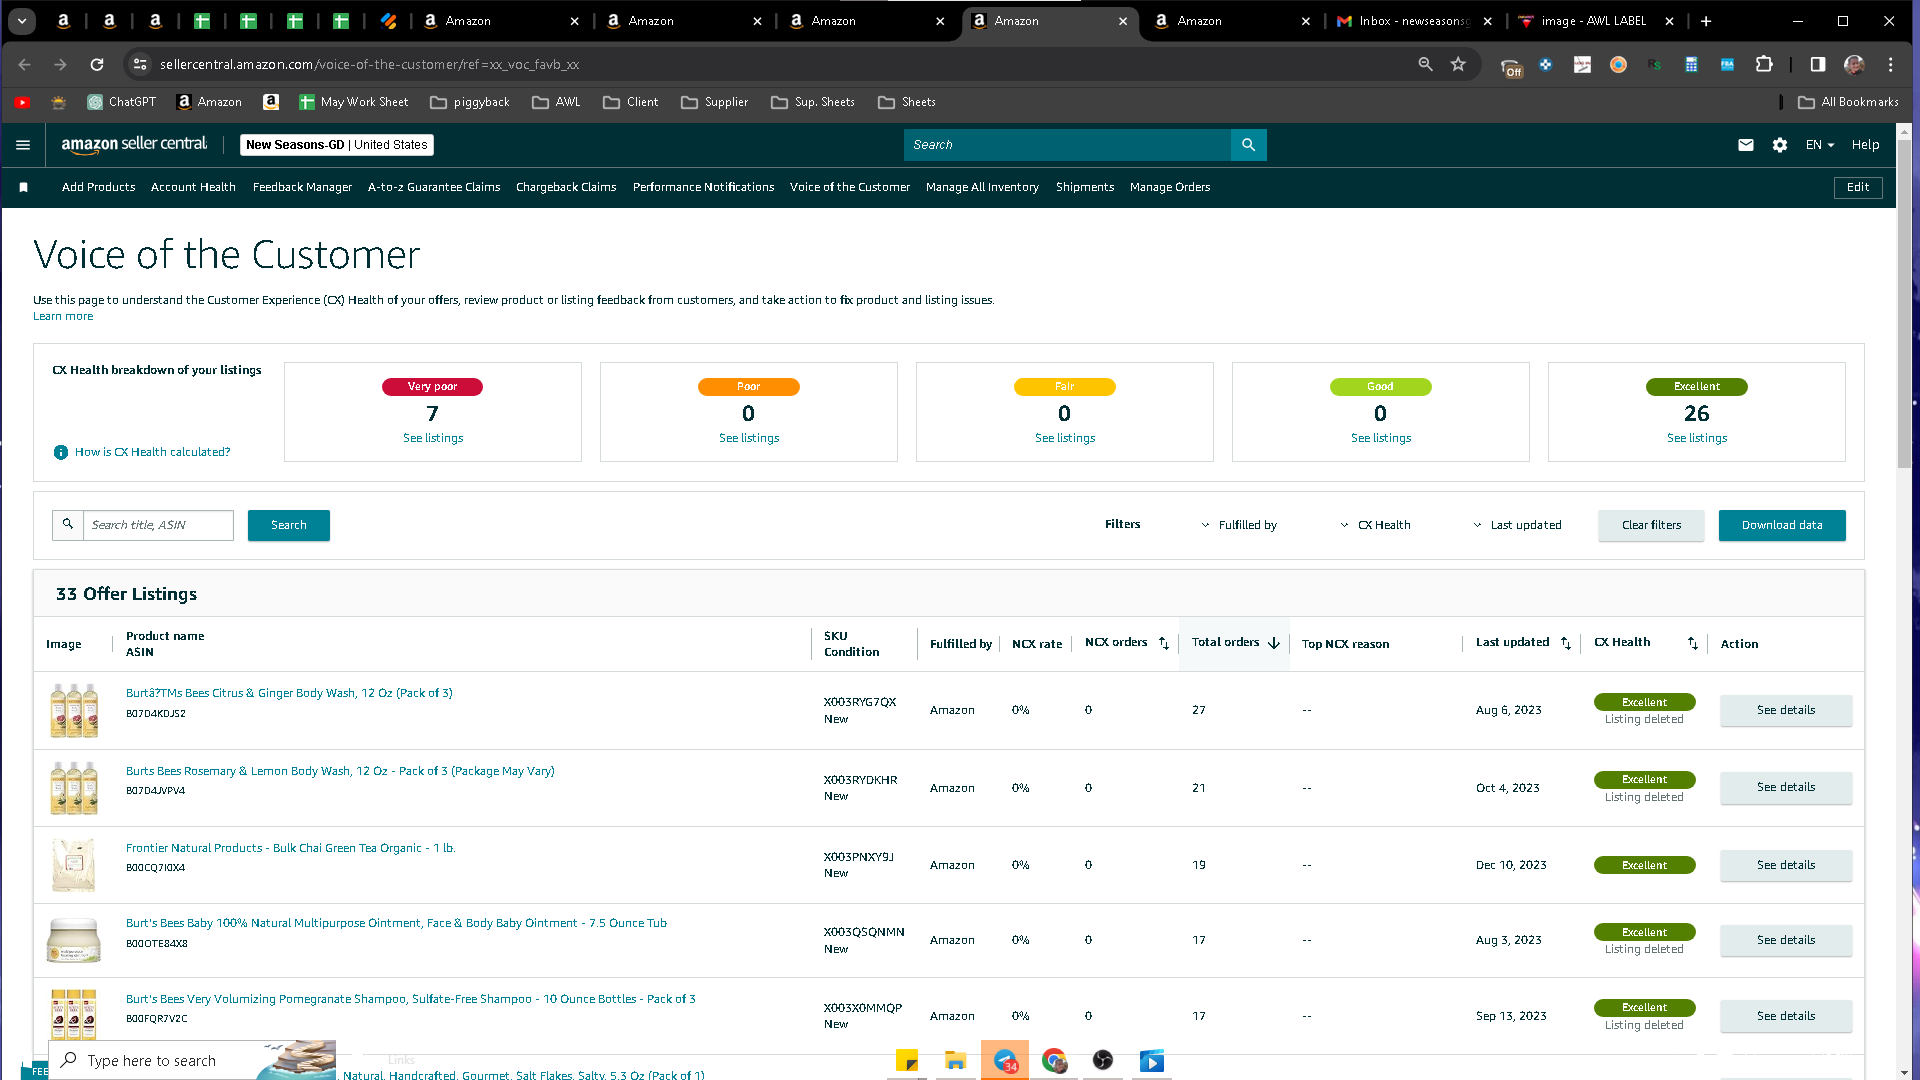
Task: Click the page vertical scrollbar
Action: pos(1905,303)
